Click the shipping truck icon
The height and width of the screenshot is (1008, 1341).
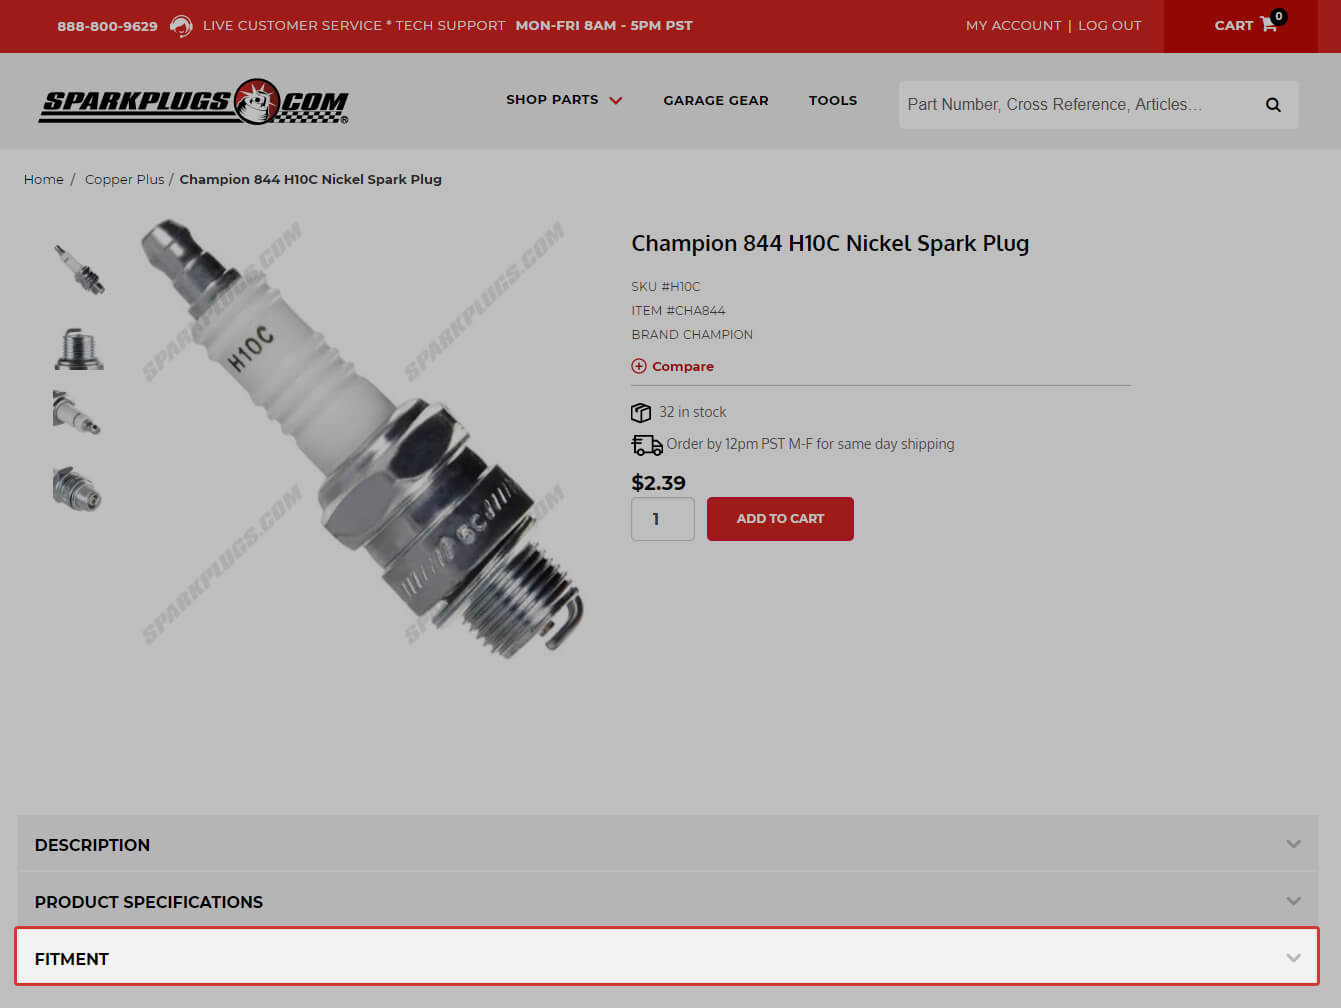pyautogui.click(x=647, y=444)
